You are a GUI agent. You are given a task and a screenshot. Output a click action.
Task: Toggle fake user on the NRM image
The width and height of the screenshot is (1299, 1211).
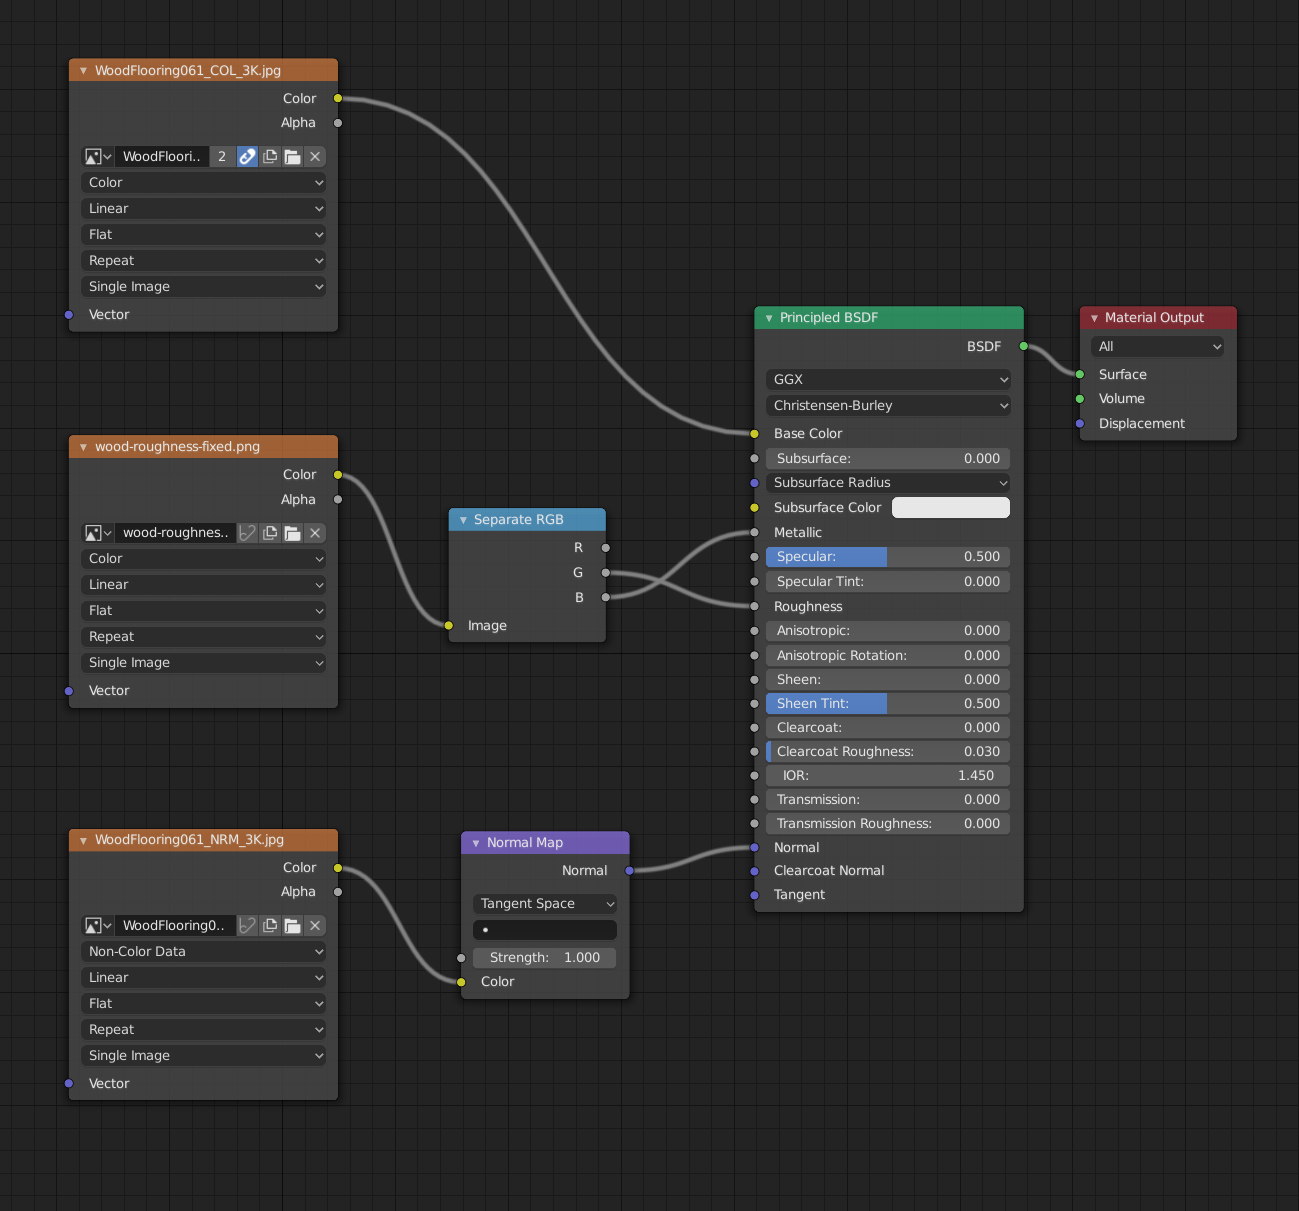pos(247,926)
